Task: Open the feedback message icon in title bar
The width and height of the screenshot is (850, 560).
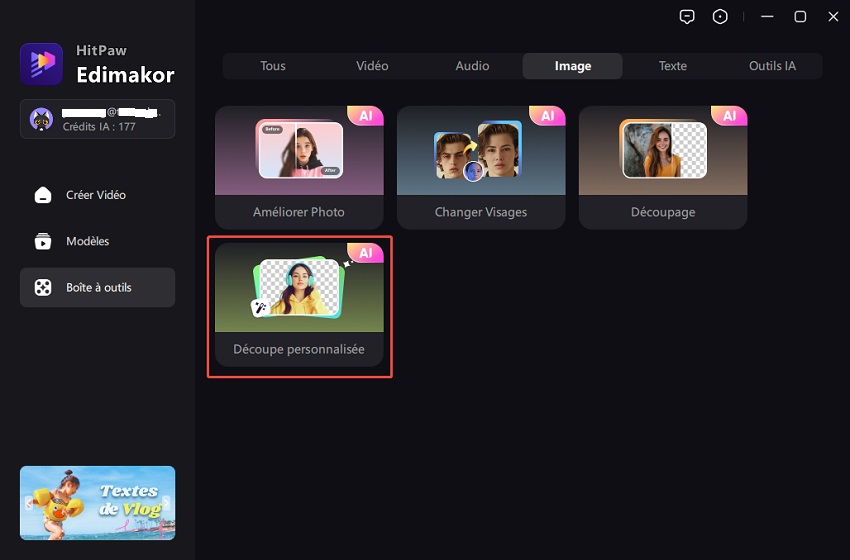Action: tap(687, 17)
